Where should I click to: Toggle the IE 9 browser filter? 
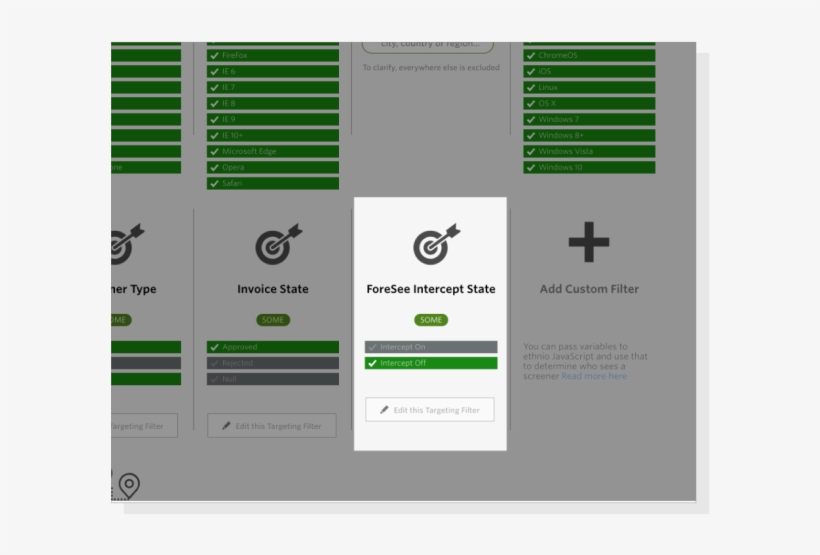[272, 119]
